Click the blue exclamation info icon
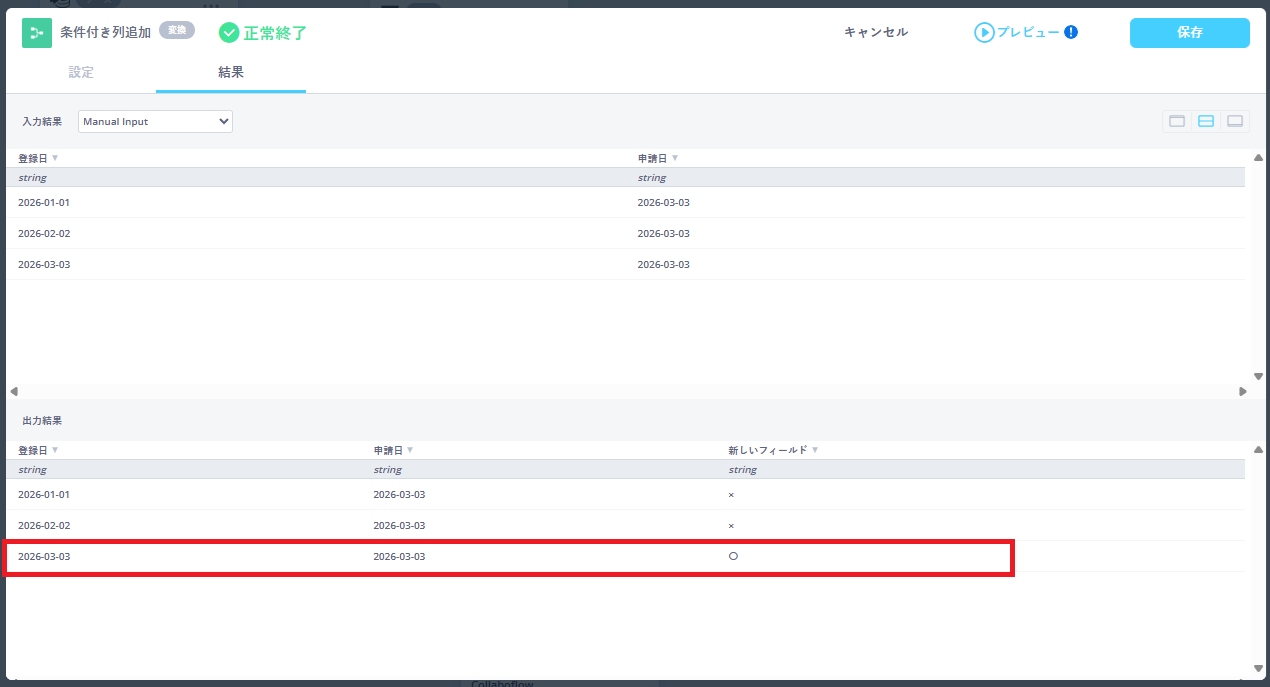The width and height of the screenshot is (1270, 687). pyautogui.click(x=1071, y=32)
